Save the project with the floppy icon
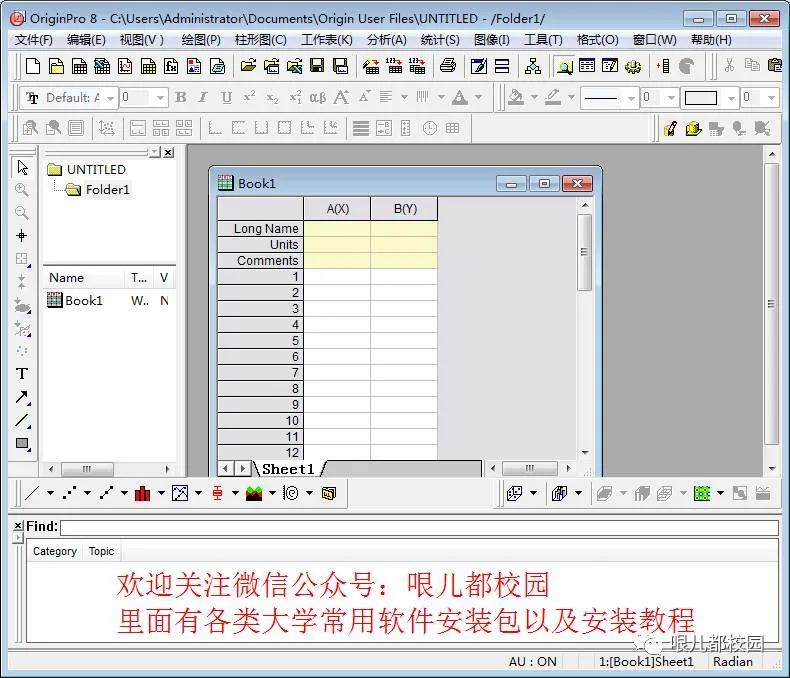Viewport: 790px width, 678px height. pos(317,66)
